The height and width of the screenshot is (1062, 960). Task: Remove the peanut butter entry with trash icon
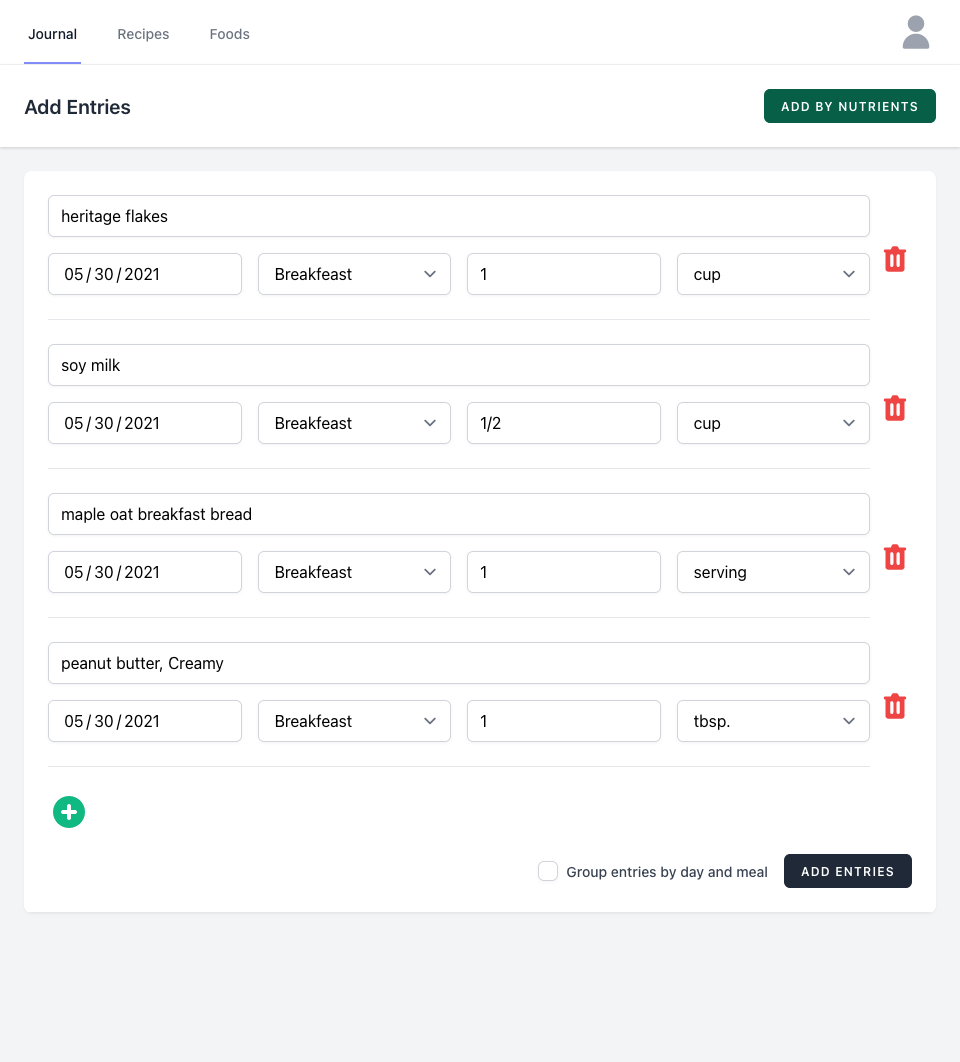895,707
